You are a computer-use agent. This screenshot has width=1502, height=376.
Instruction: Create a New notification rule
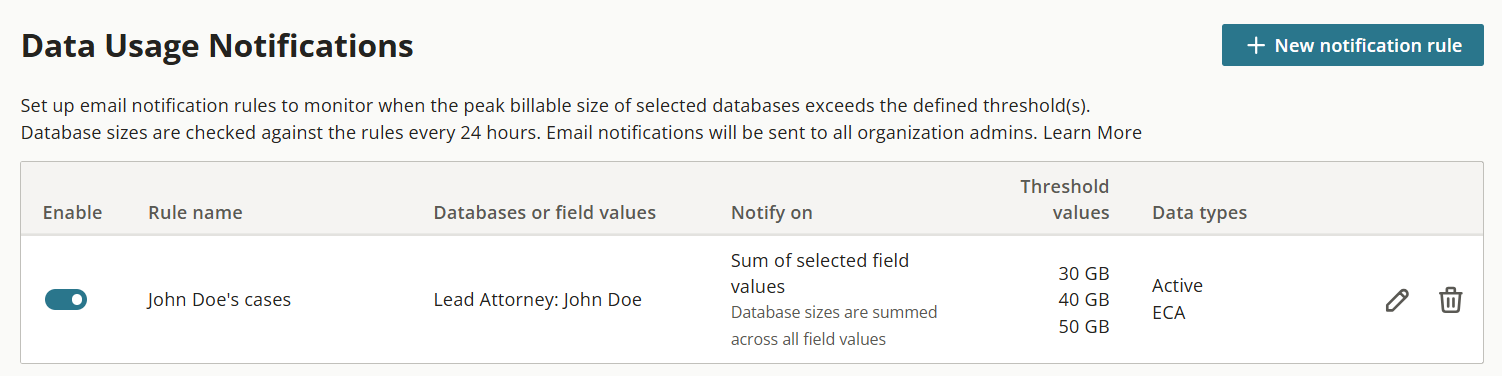1352,46
